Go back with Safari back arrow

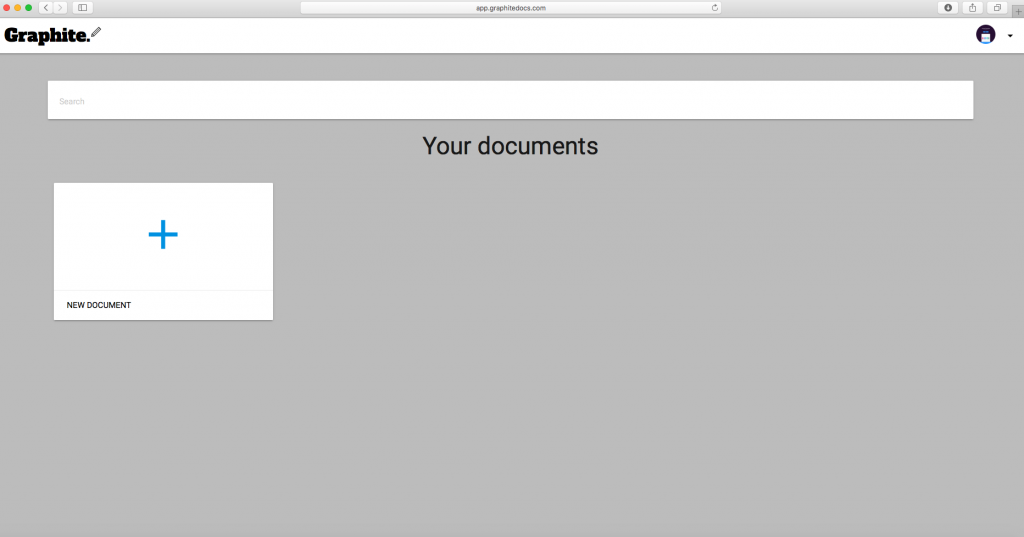point(46,8)
